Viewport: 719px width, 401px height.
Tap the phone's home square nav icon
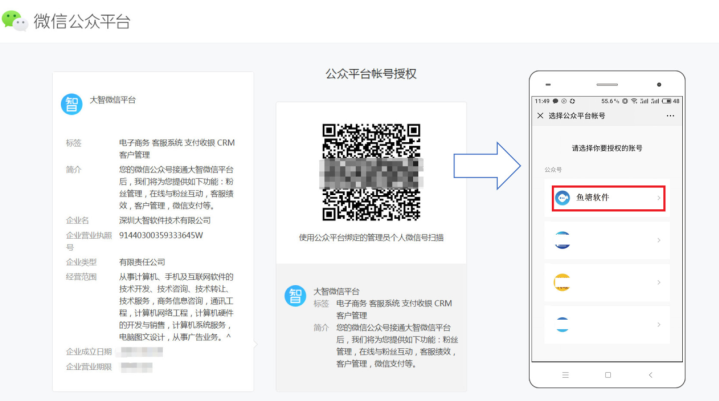point(608,375)
